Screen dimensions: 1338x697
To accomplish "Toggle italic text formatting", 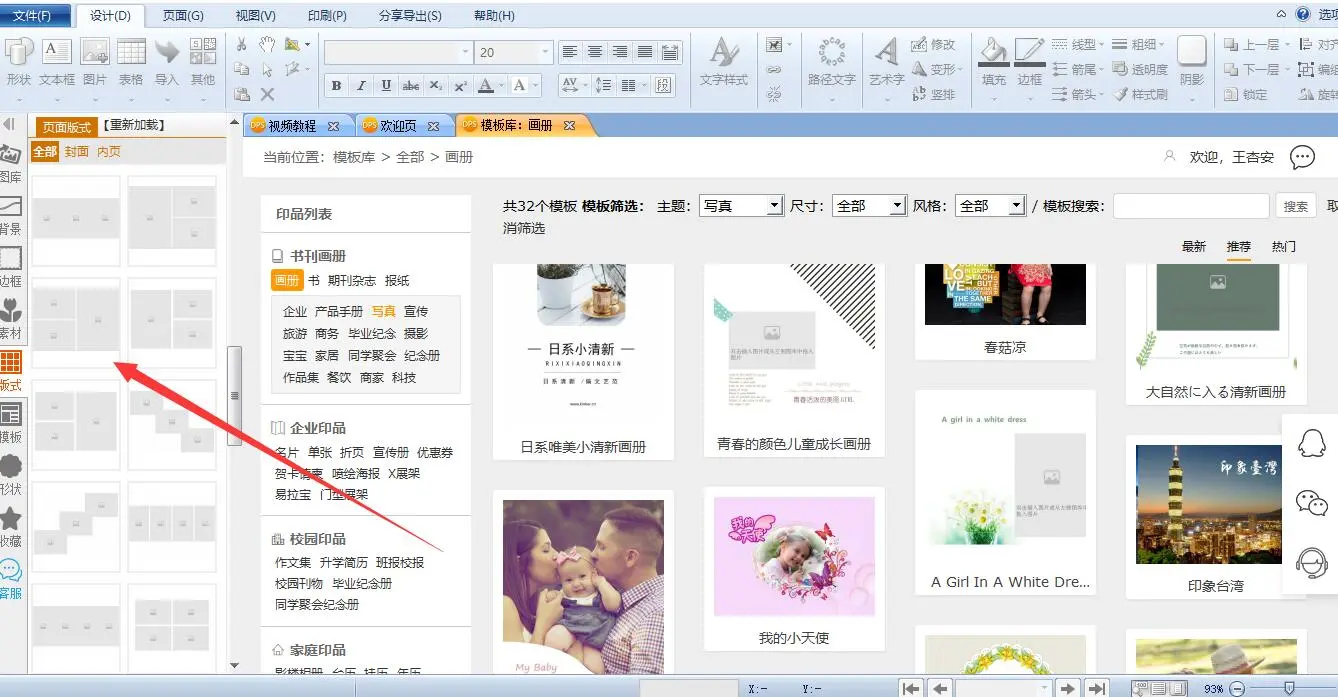I will [361, 86].
